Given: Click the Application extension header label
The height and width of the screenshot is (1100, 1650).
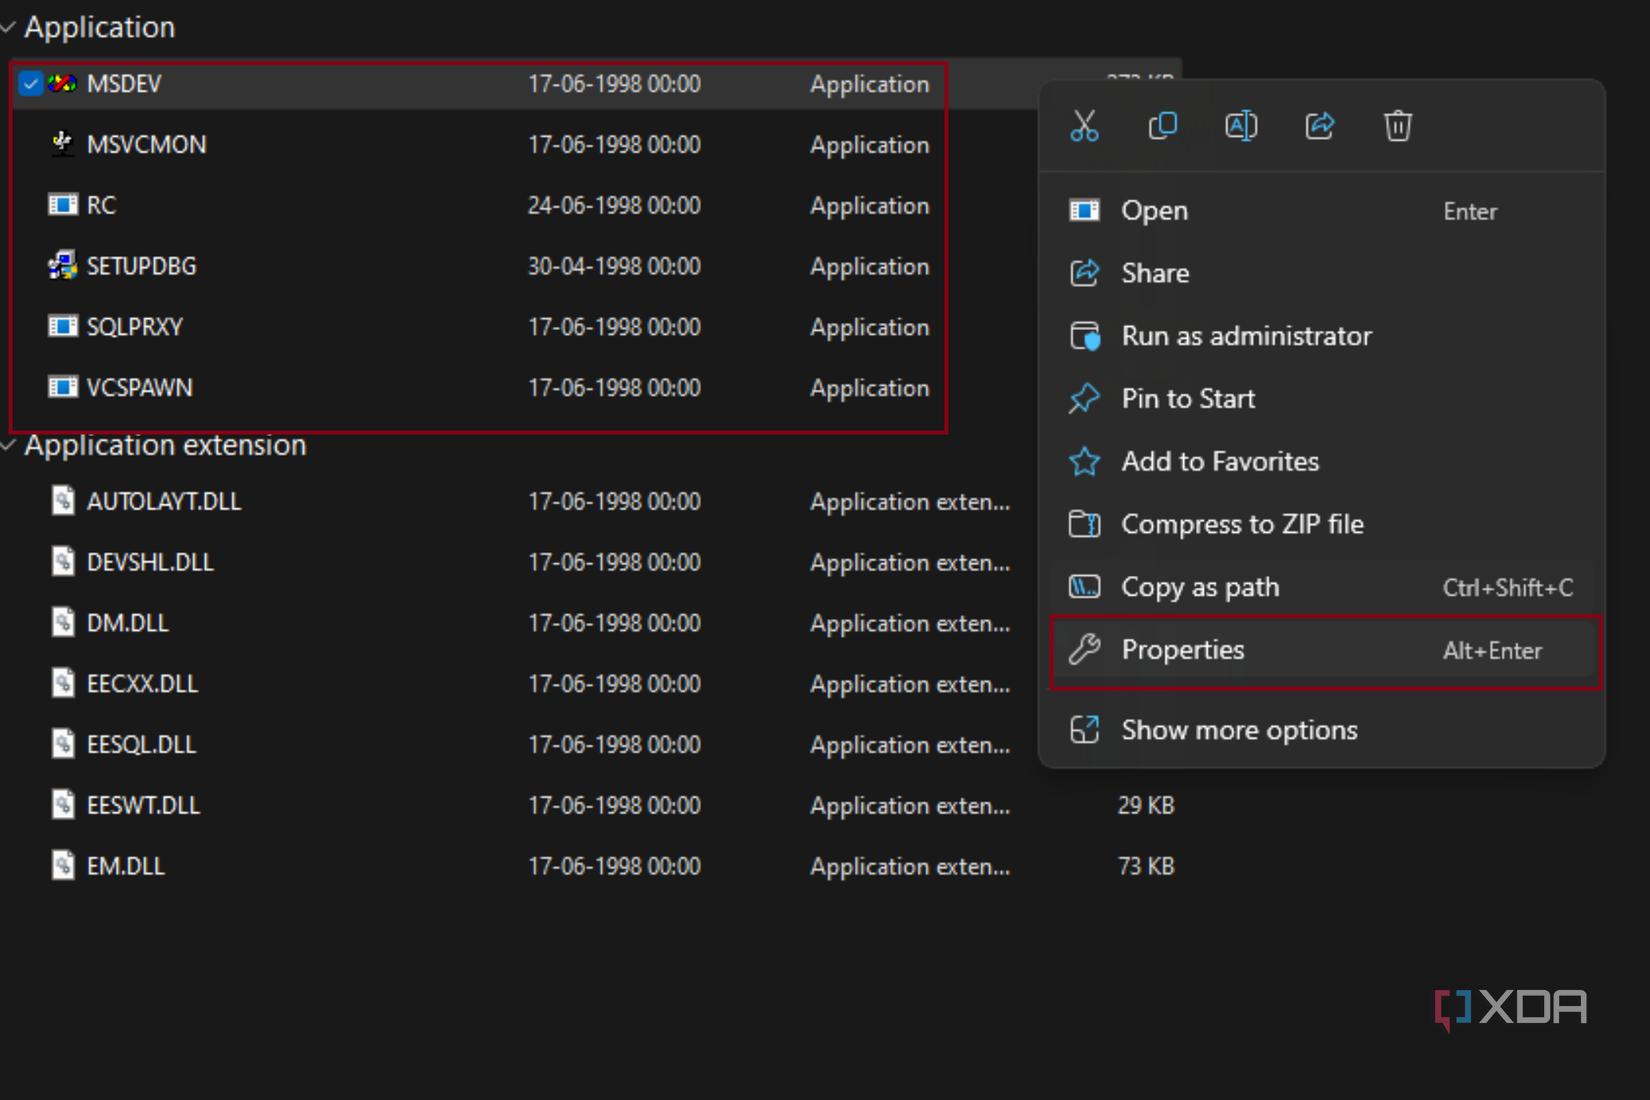Looking at the screenshot, I should point(165,445).
